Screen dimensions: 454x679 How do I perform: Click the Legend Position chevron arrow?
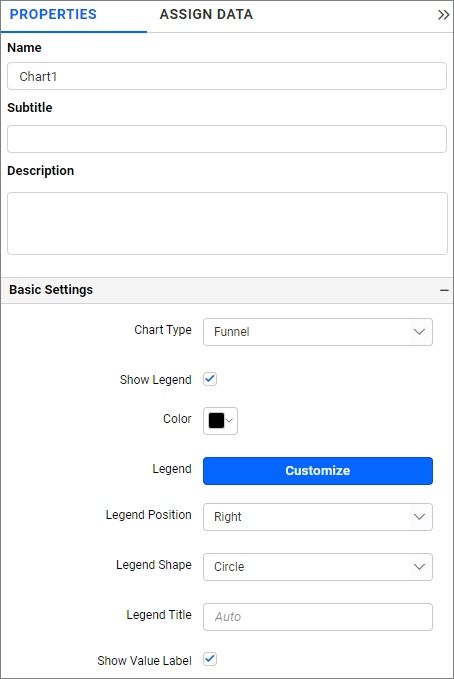(x=419, y=517)
